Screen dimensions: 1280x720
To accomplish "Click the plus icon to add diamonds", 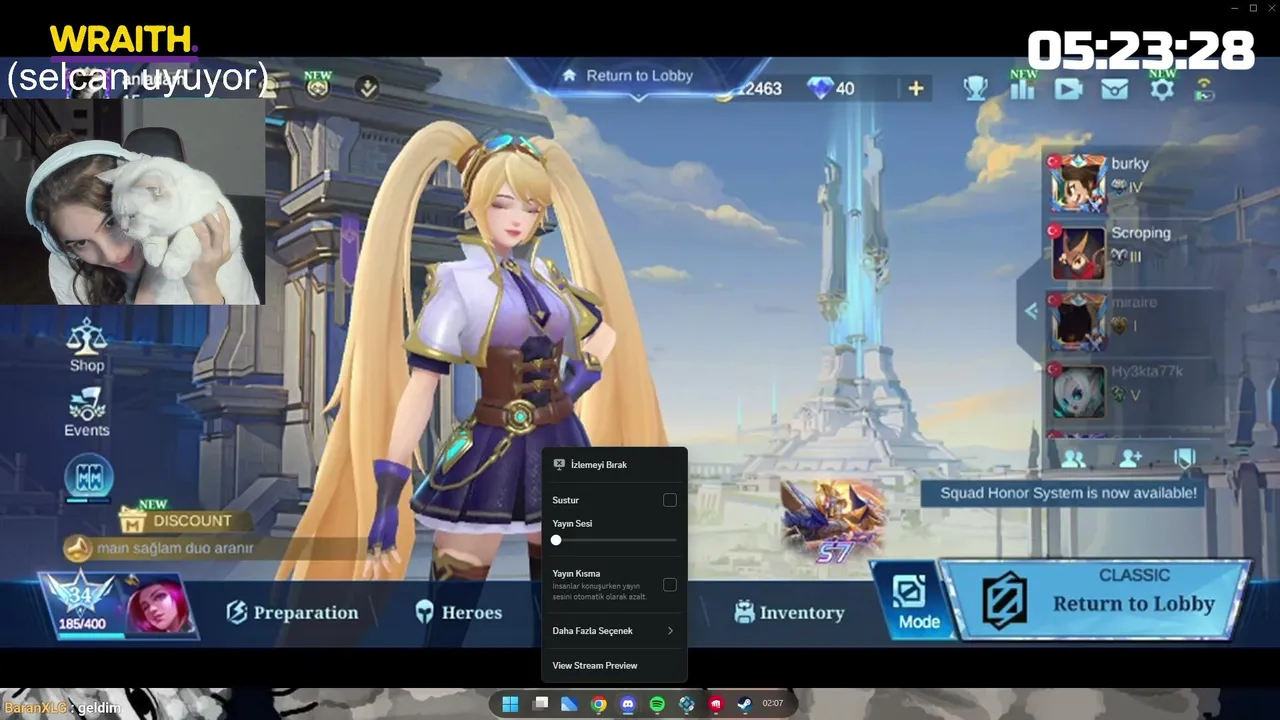I will click(915, 89).
